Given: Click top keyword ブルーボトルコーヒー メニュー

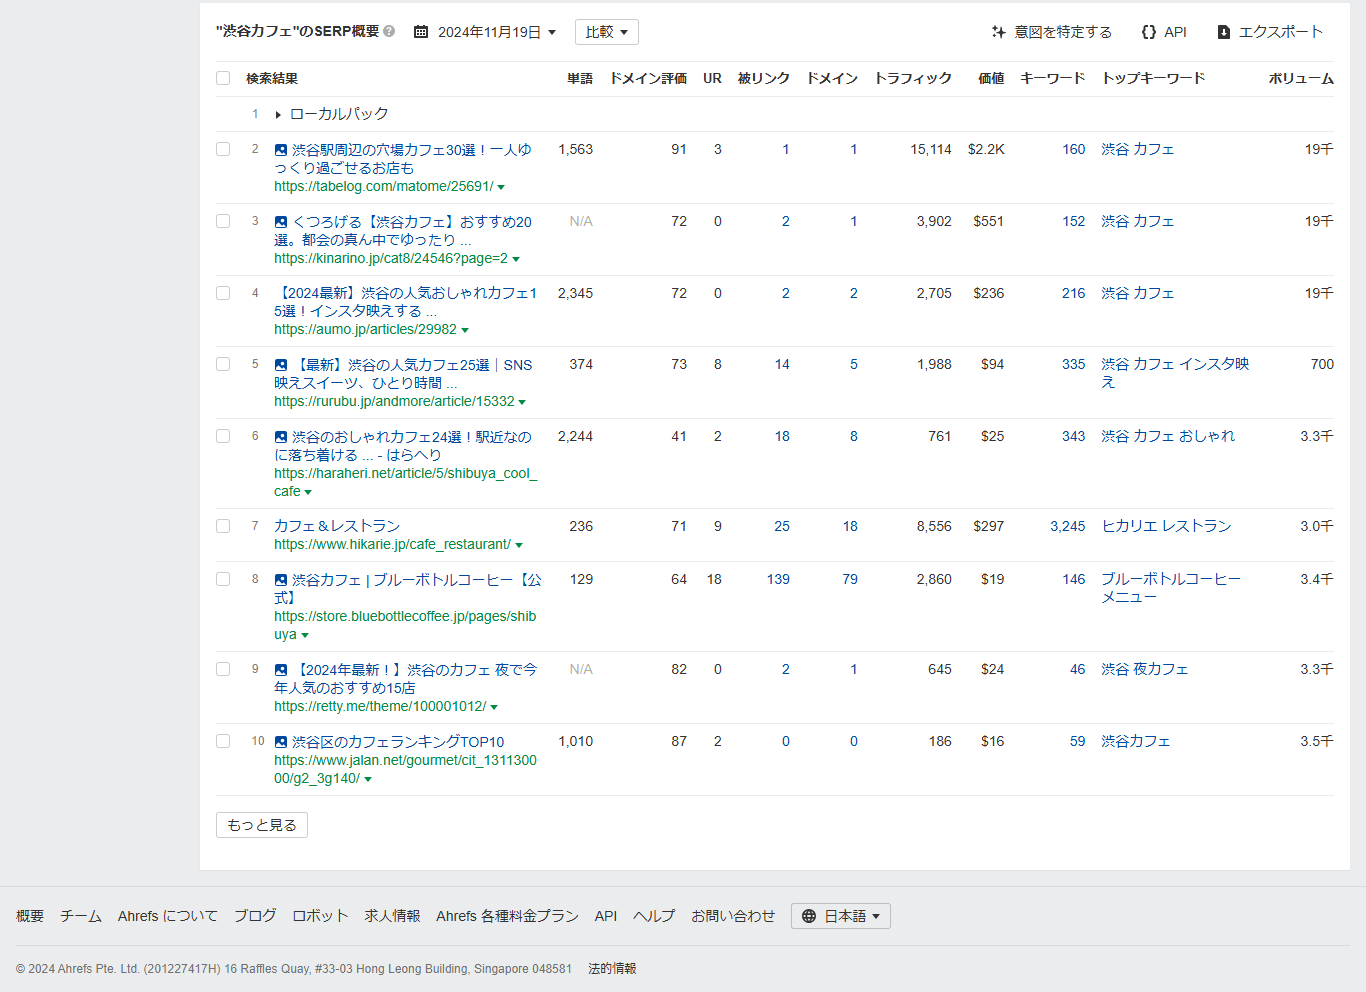Looking at the screenshot, I should (x=1171, y=588).
